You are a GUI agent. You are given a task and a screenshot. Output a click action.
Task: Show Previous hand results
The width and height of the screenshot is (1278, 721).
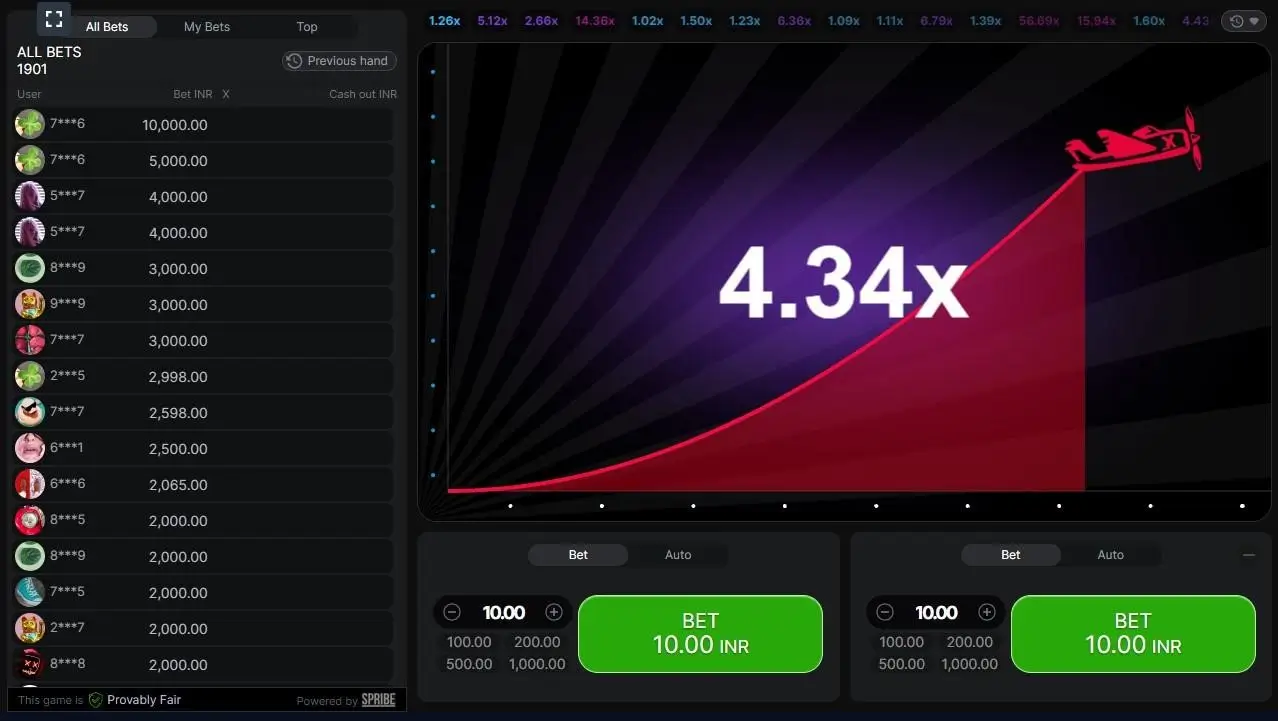coord(338,61)
